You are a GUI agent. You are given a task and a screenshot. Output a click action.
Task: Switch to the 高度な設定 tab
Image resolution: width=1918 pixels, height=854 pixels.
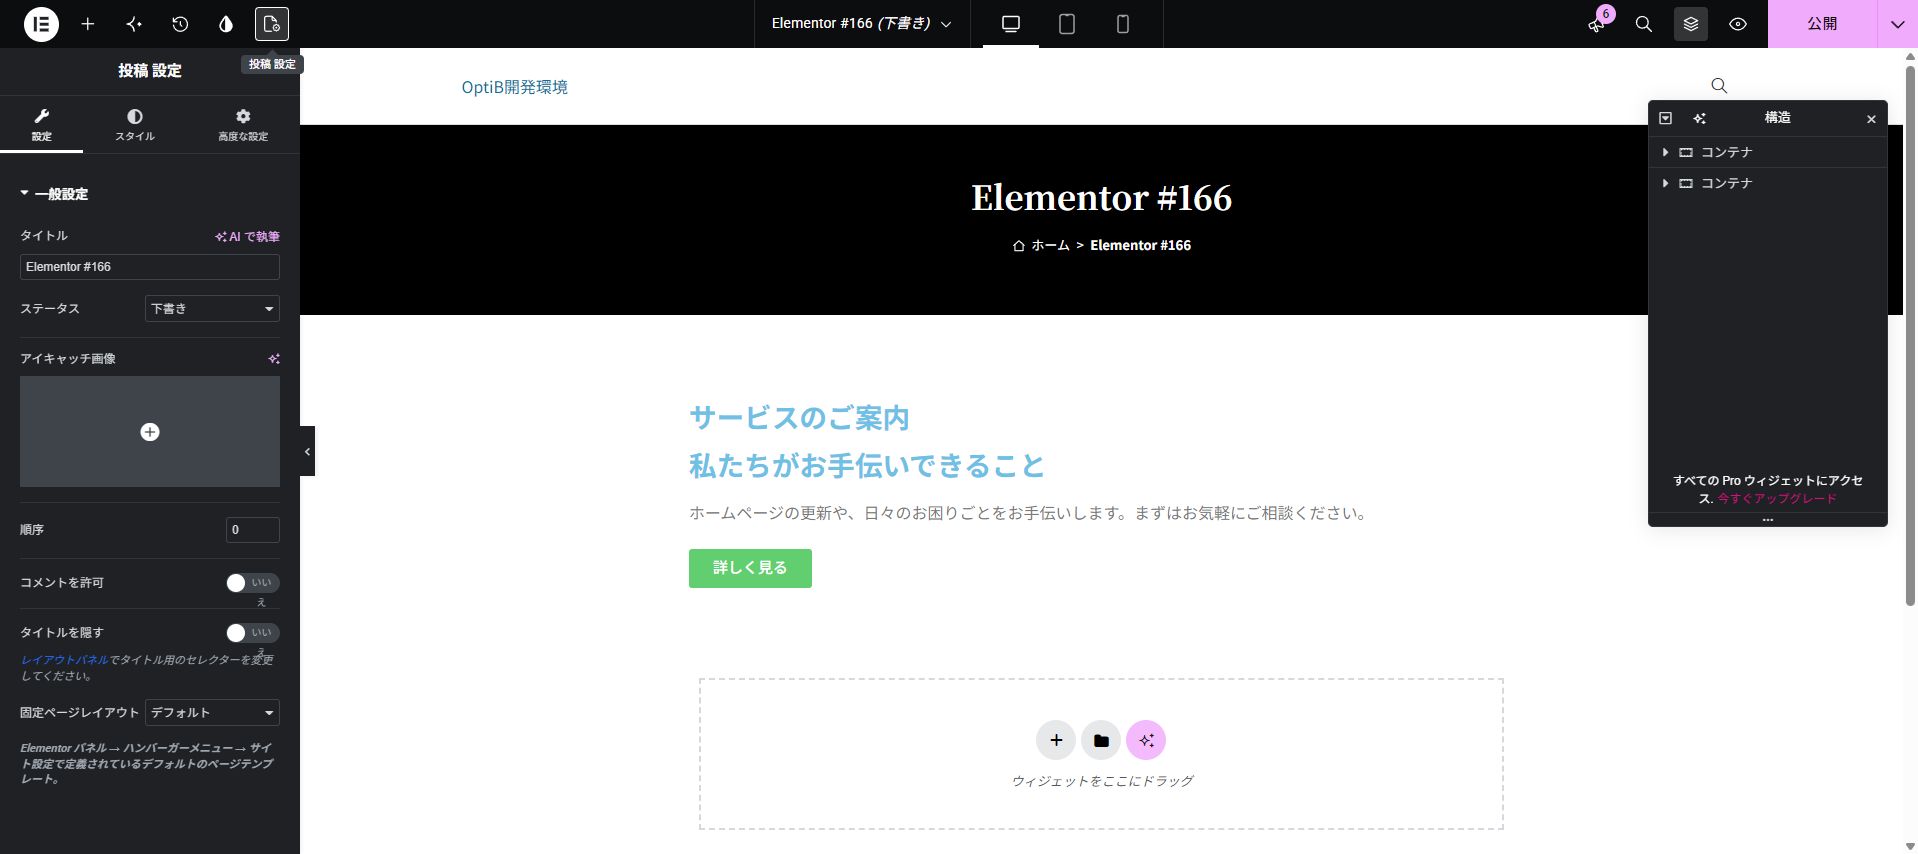pos(243,125)
